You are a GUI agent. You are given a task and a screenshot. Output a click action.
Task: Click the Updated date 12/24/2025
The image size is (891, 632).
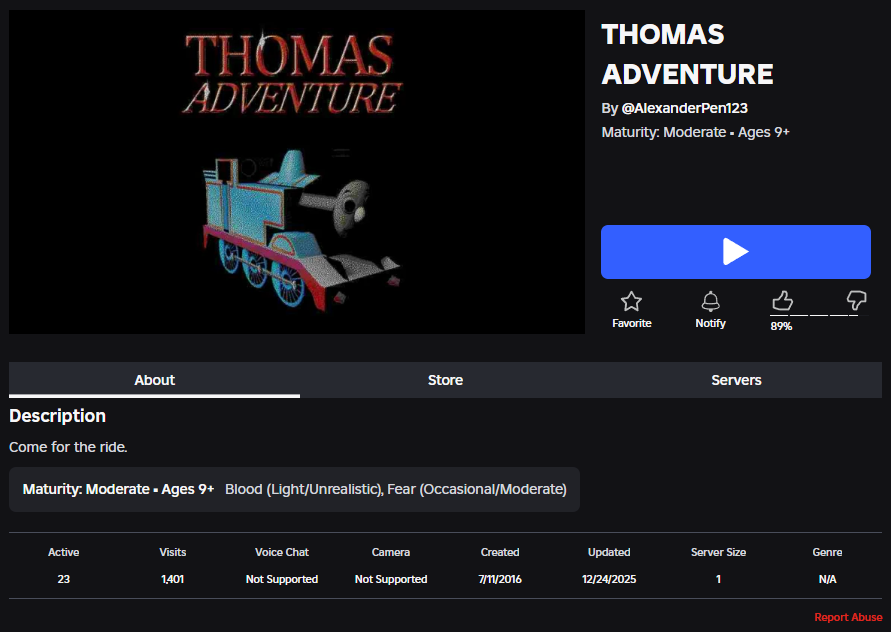[609, 579]
